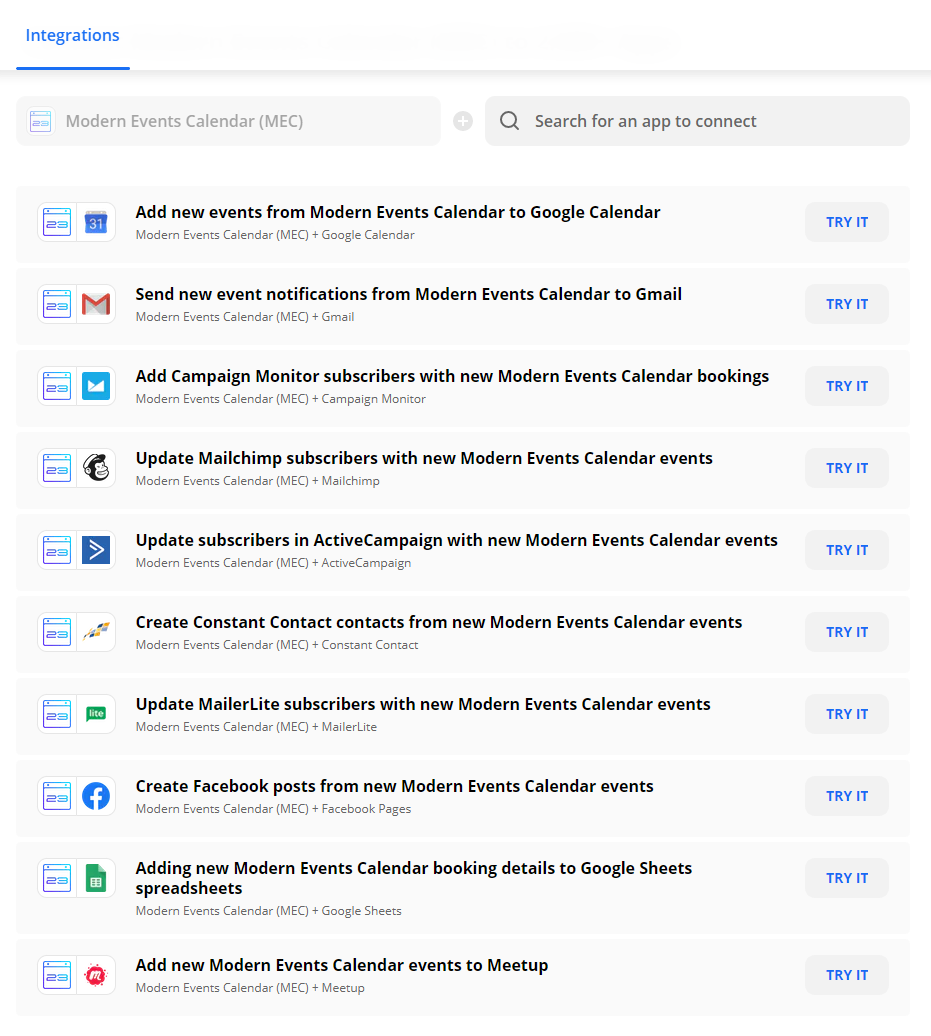Click the Google Sheets icon
The image size is (931, 1036).
96,878
